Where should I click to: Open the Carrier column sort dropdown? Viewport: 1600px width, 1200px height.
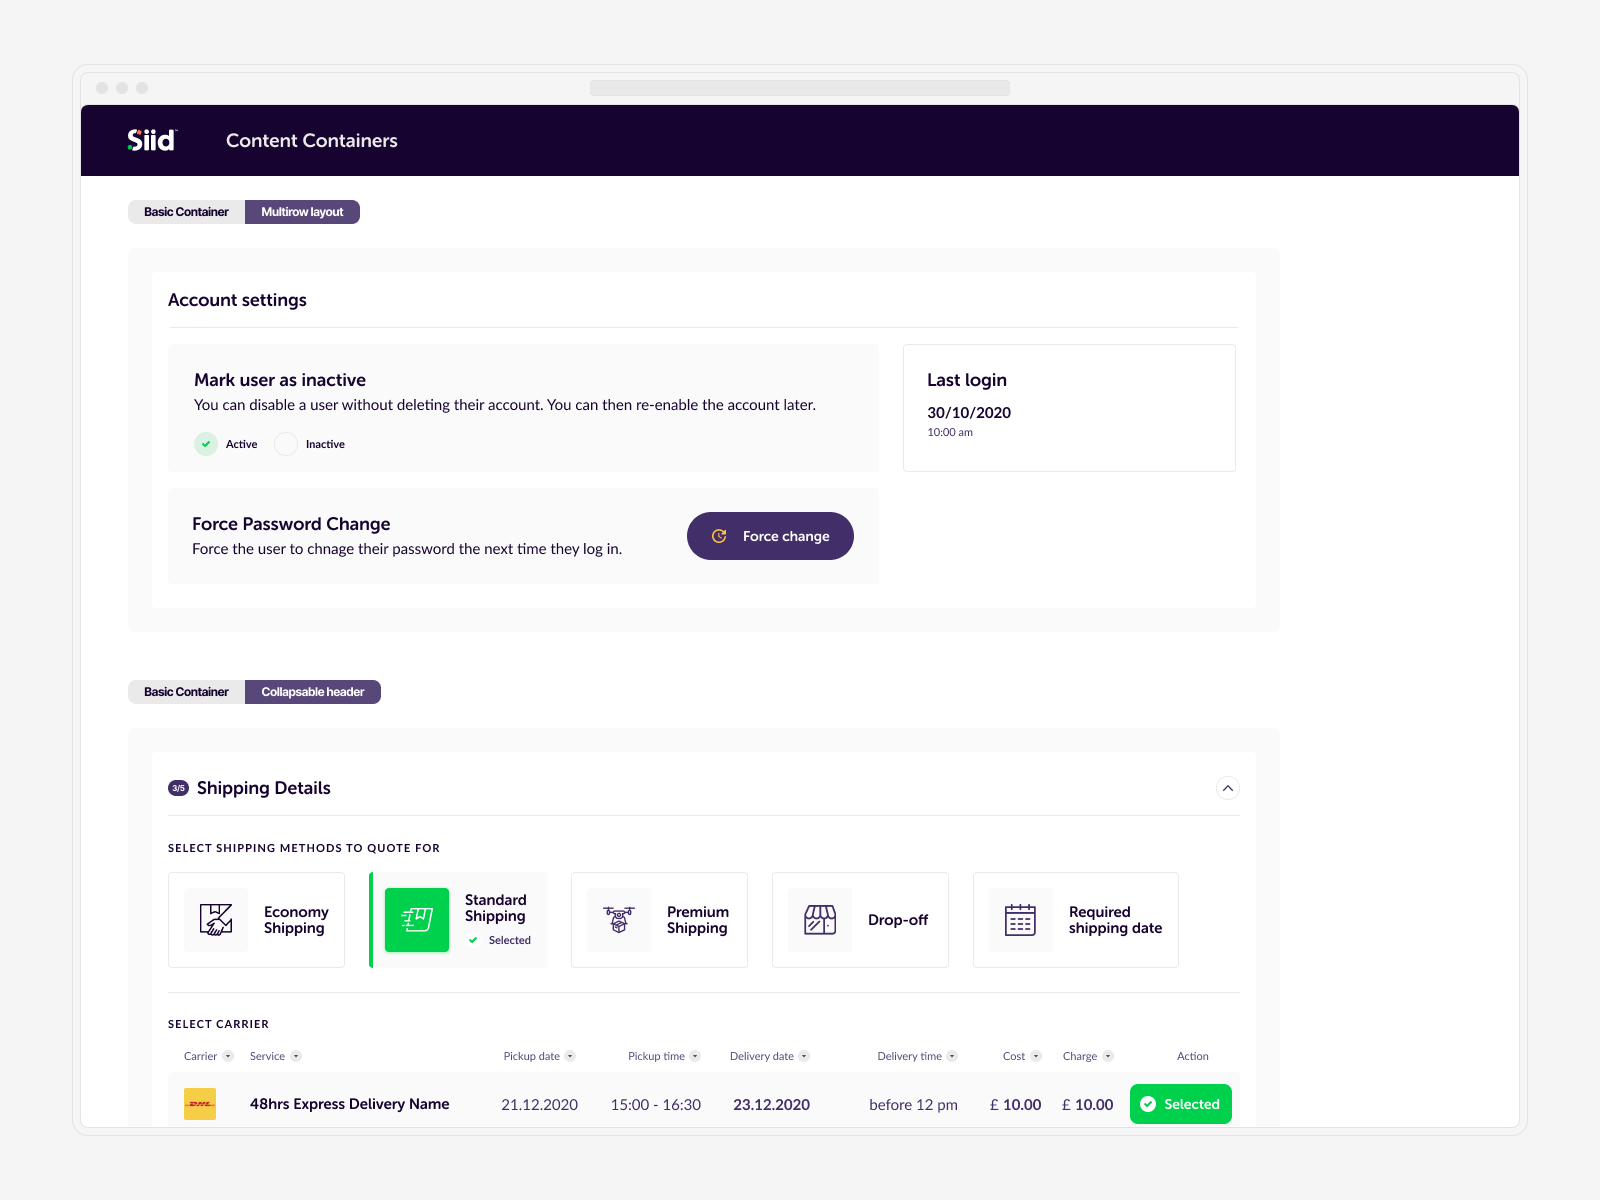[228, 1056]
